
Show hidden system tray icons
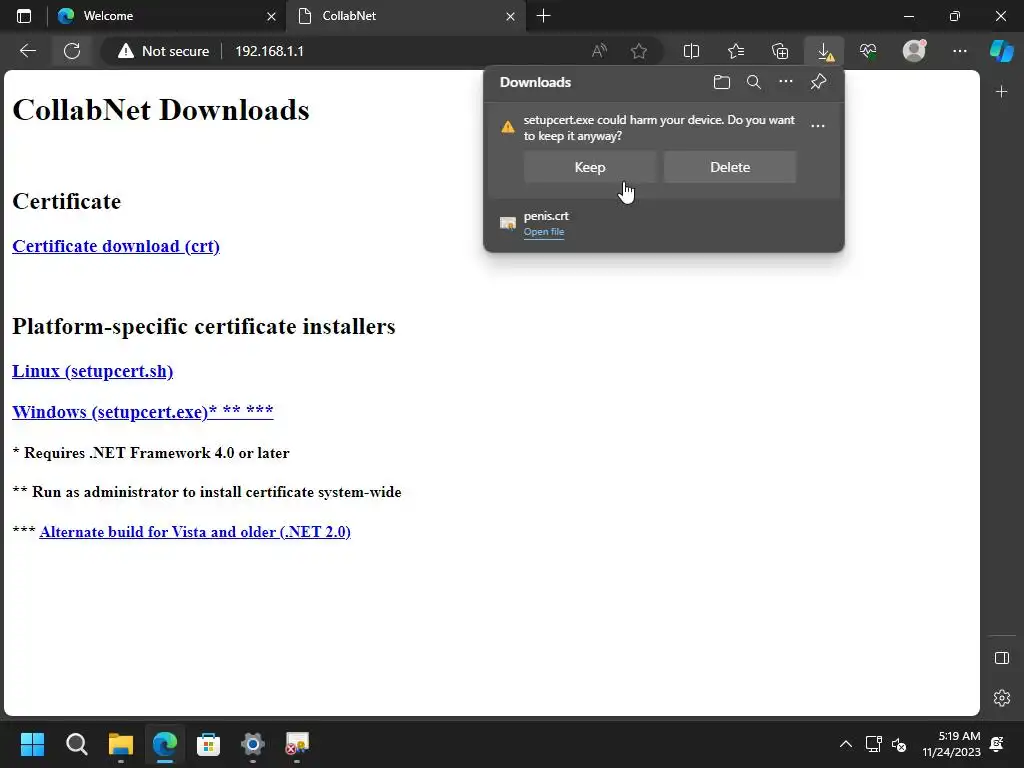845,744
